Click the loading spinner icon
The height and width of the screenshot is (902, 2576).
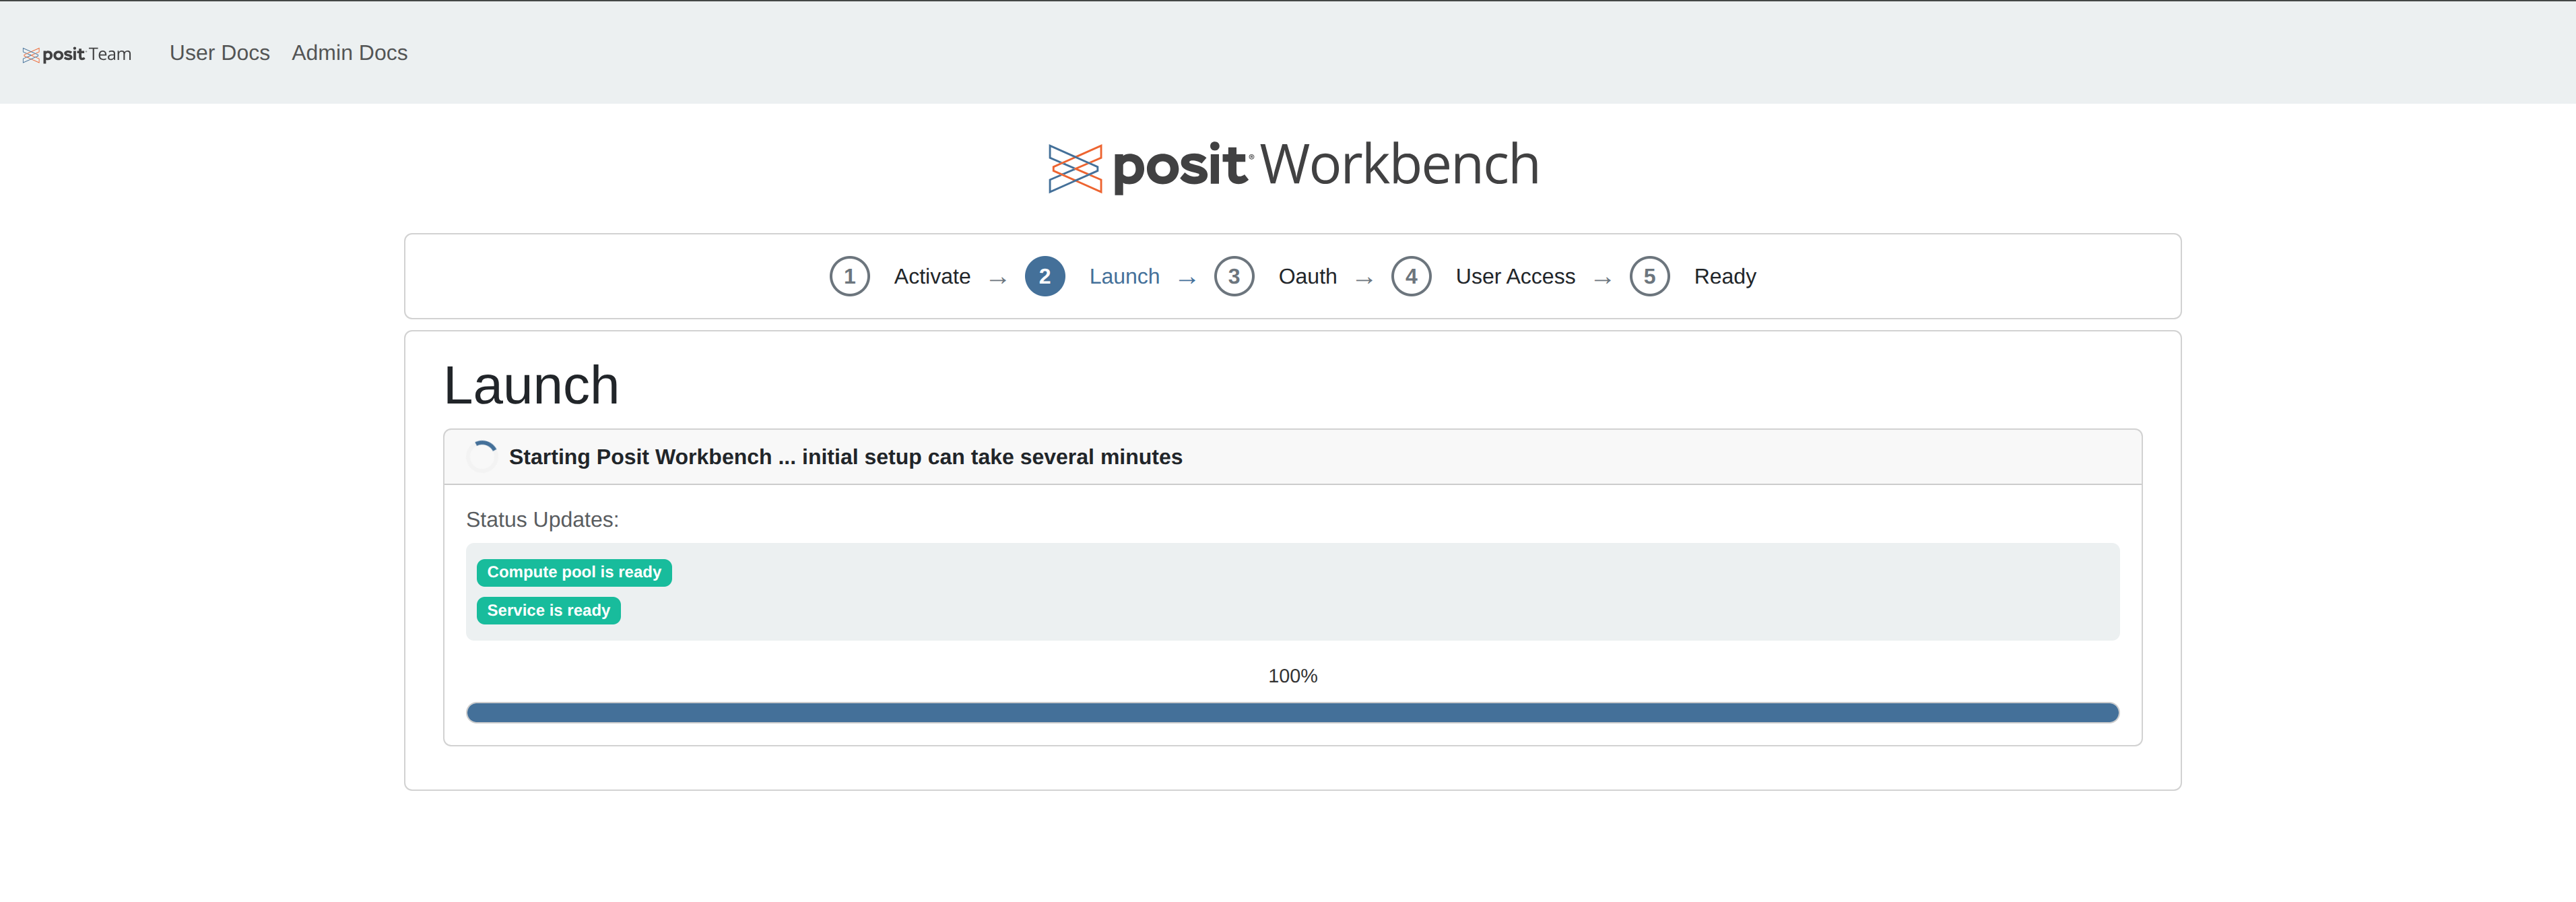click(482, 456)
